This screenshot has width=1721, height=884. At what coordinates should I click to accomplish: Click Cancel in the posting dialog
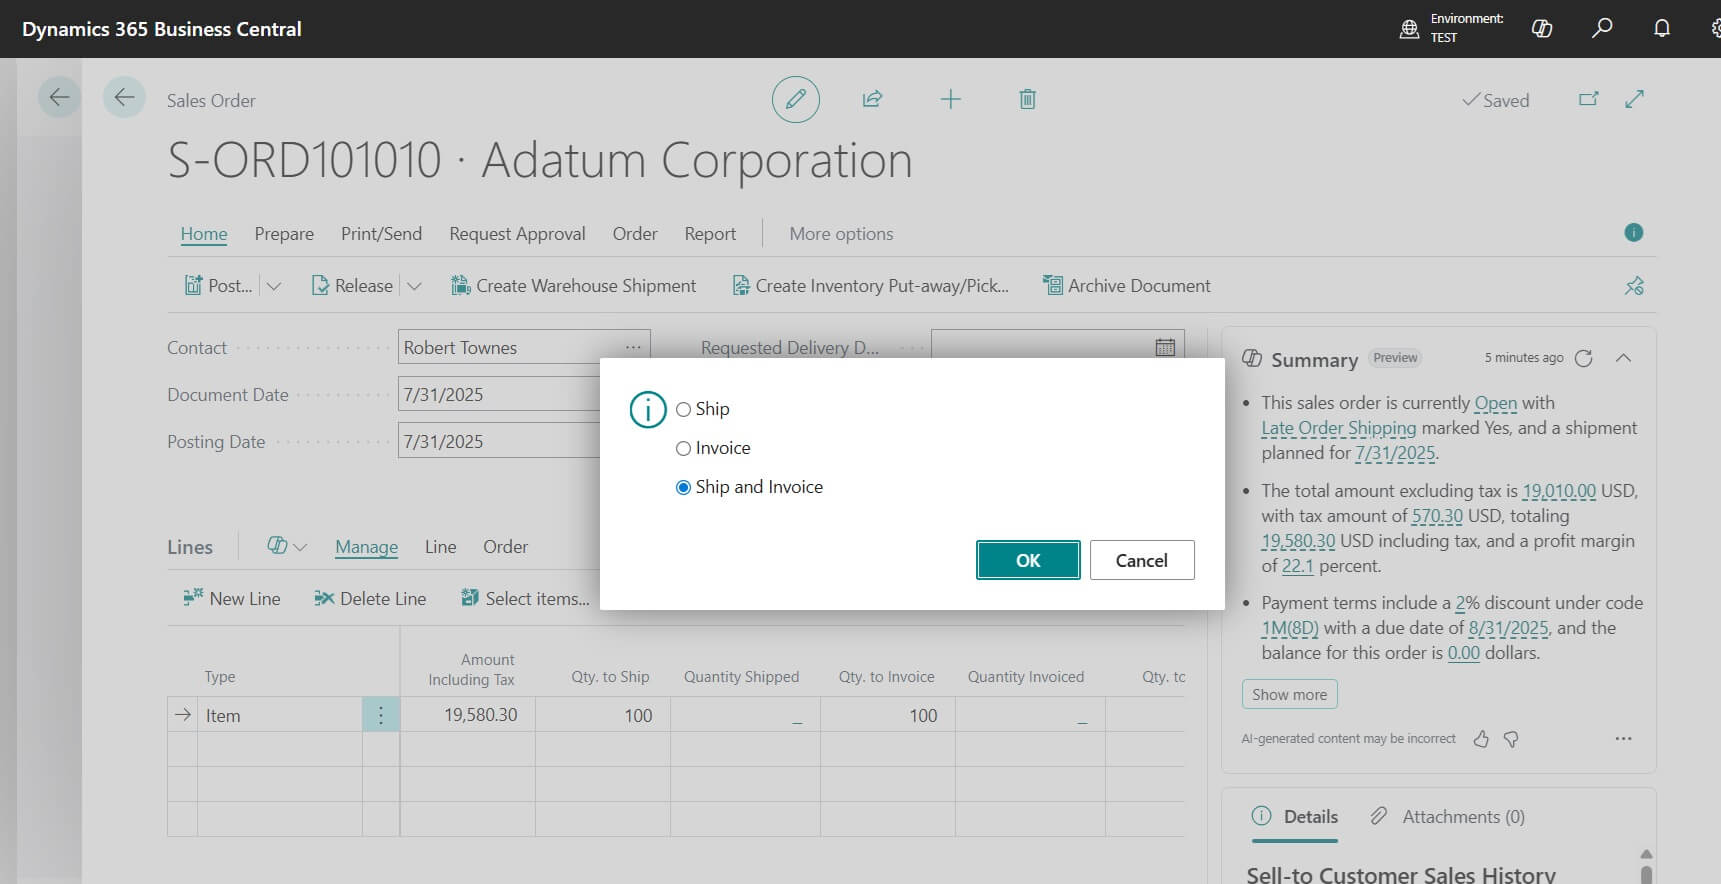tap(1141, 560)
